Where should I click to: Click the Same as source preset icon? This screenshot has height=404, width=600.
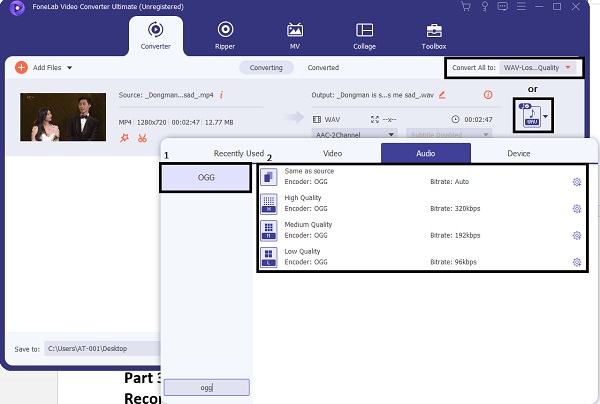pyautogui.click(x=269, y=177)
